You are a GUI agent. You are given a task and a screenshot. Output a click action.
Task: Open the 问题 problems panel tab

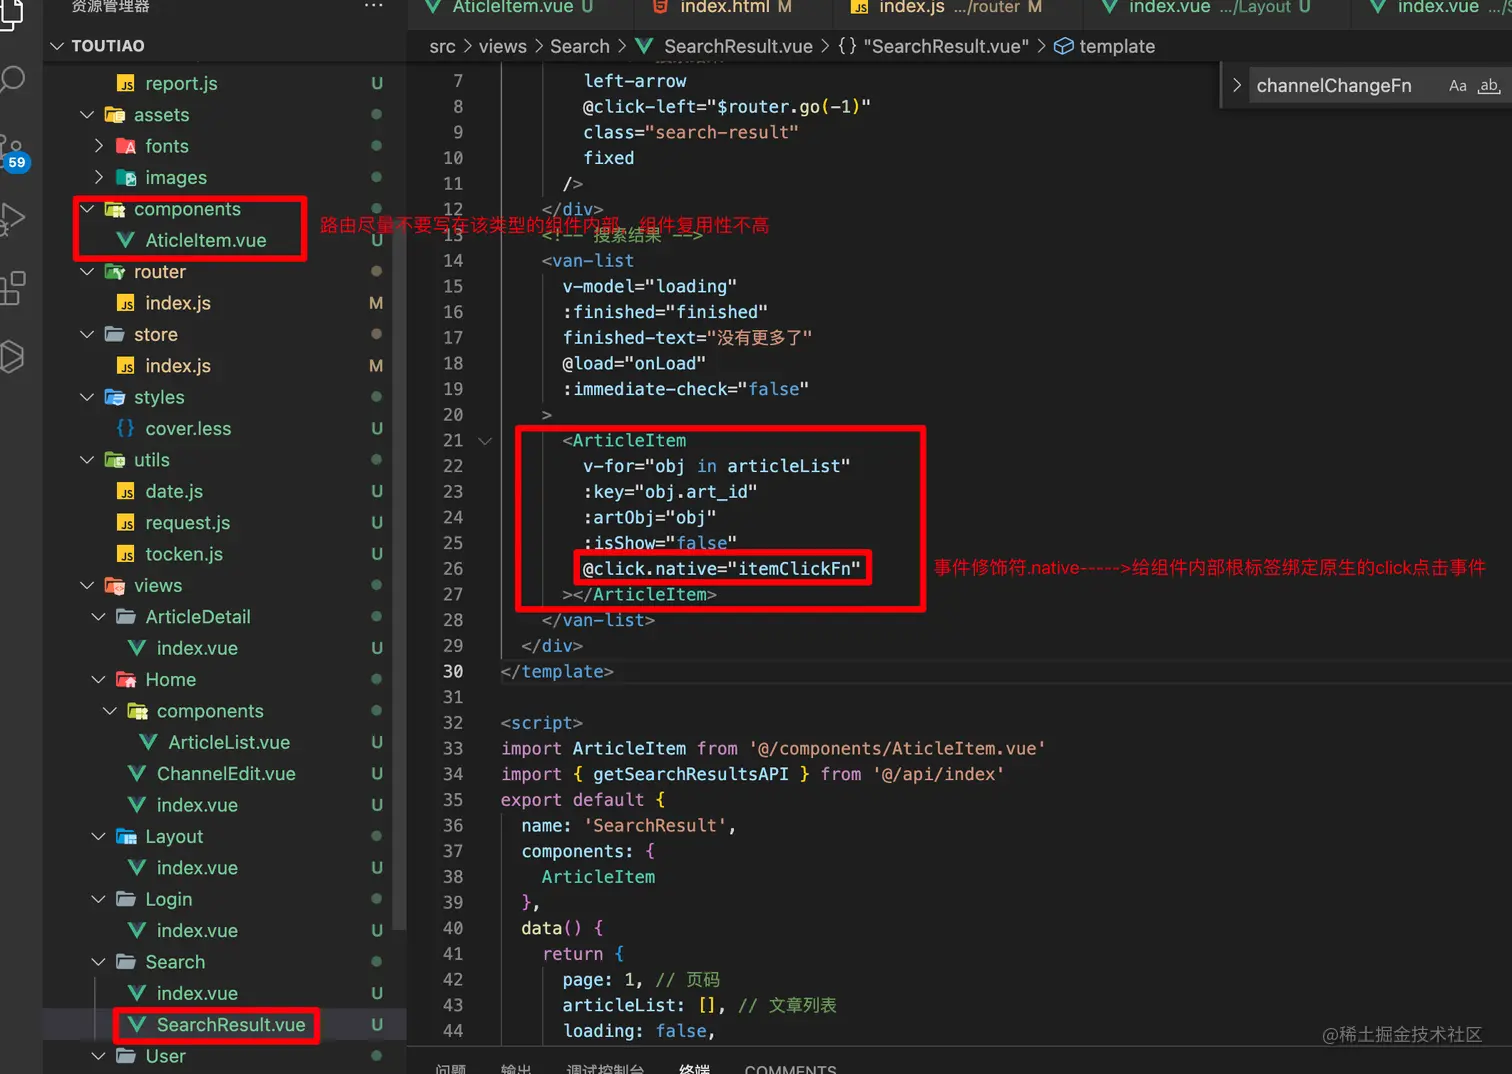point(450,1068)
